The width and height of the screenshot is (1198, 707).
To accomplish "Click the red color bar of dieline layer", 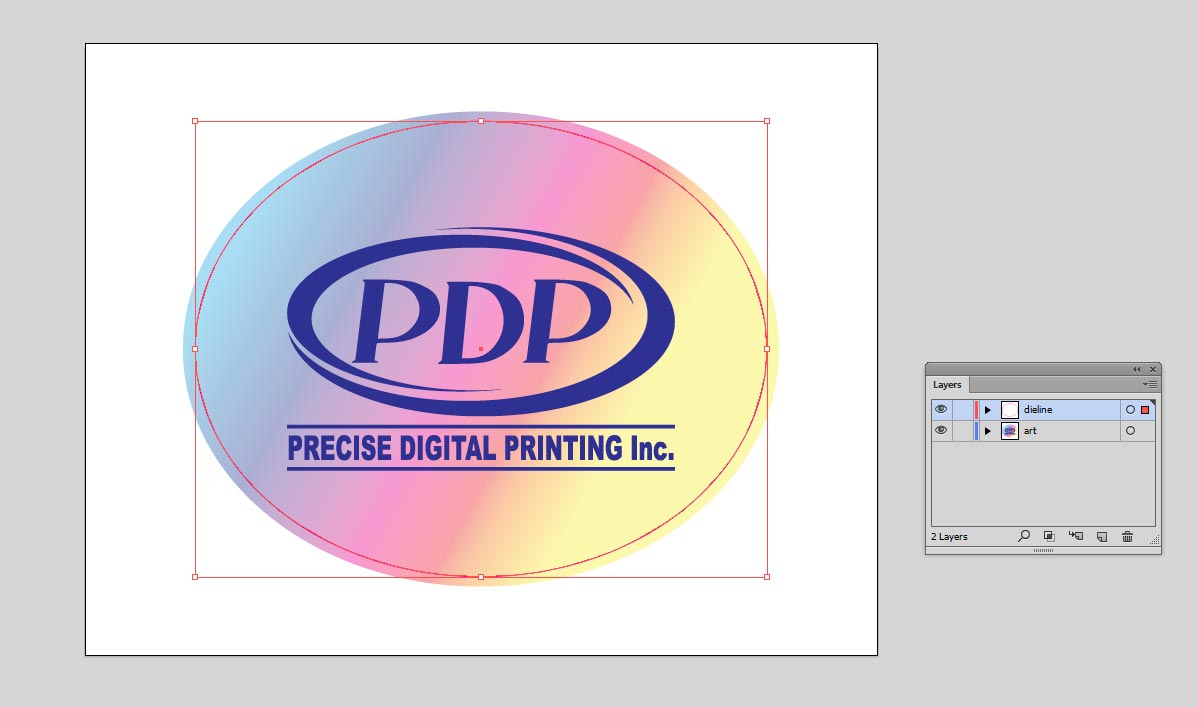I will click(976, 410).
